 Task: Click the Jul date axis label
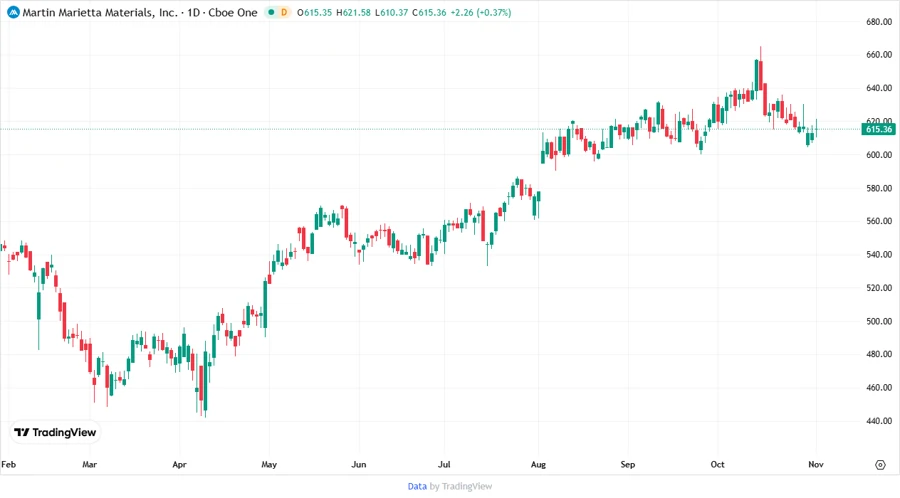click(444, 464)
